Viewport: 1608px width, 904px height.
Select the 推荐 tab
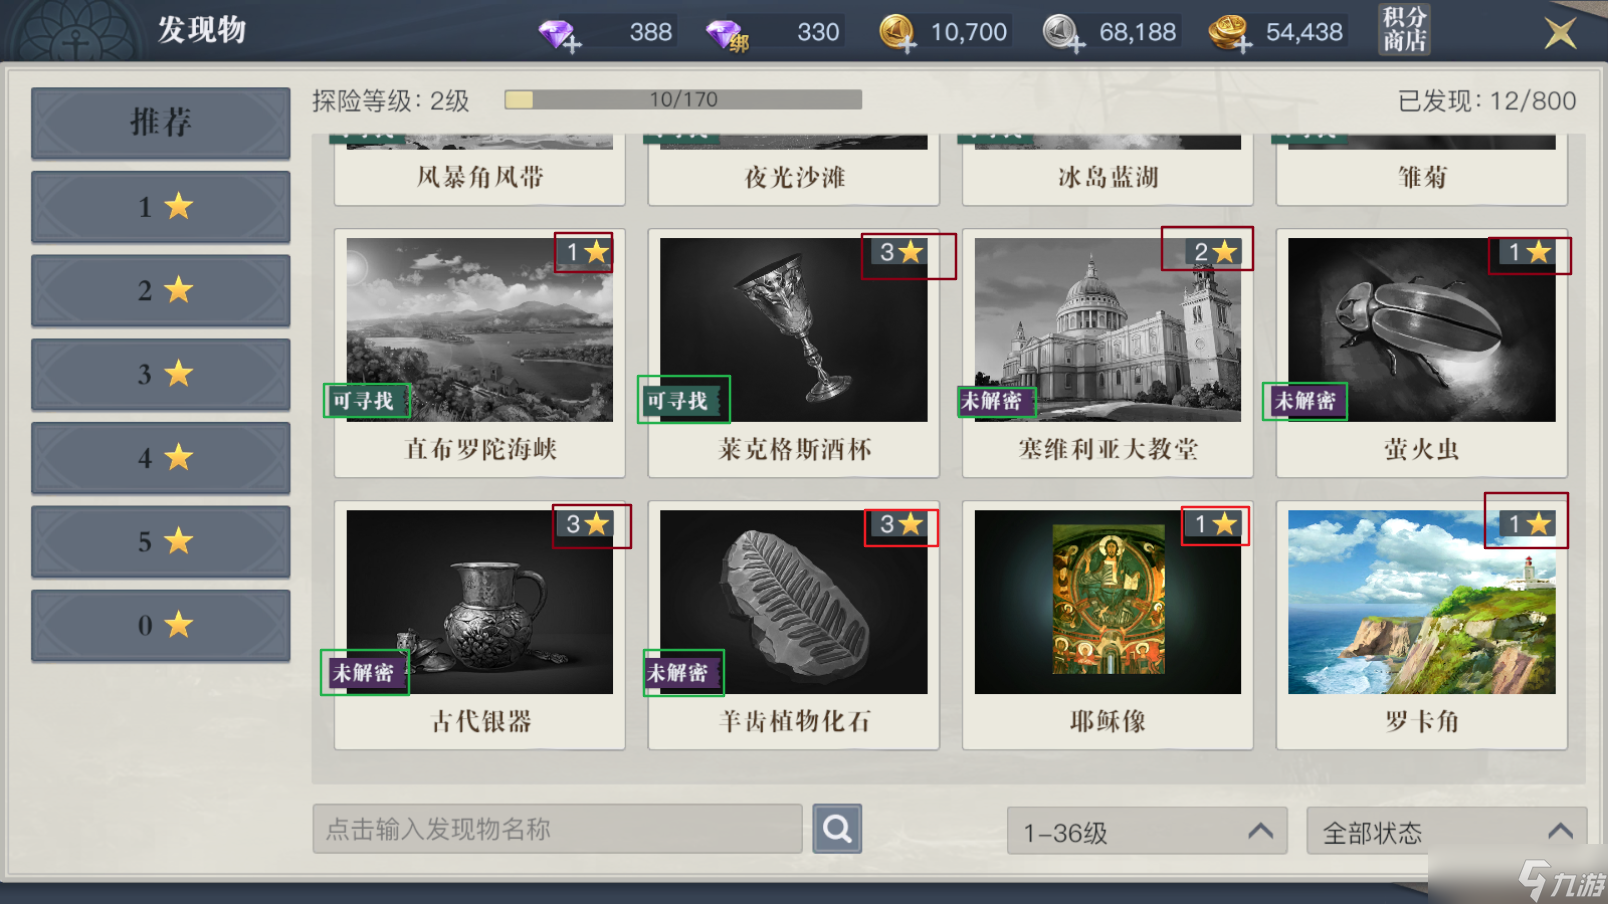(x=161, y=123)
